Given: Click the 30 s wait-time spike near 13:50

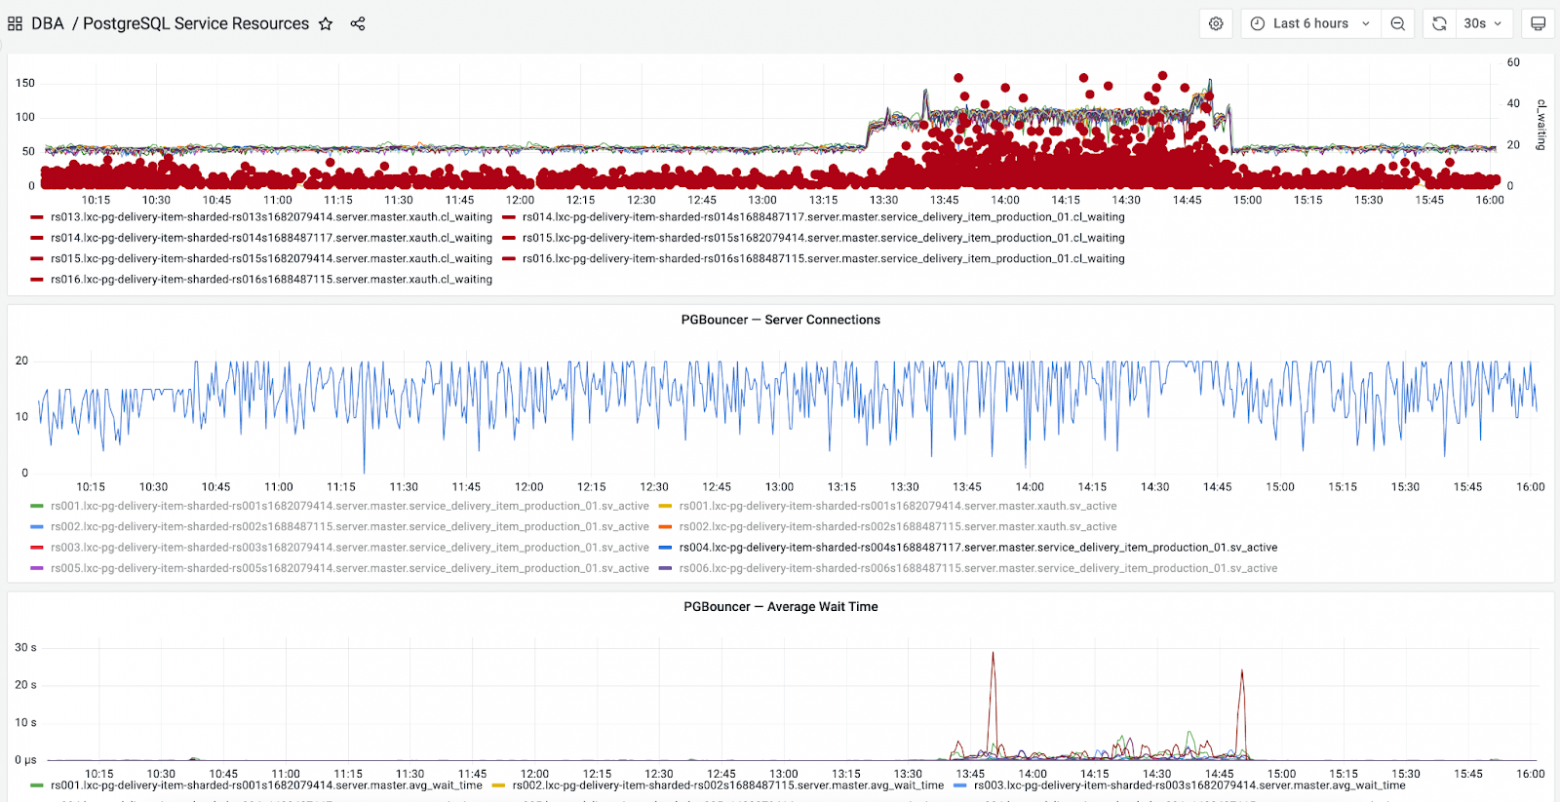Looking at the screenshot, I should pos(992,655).
